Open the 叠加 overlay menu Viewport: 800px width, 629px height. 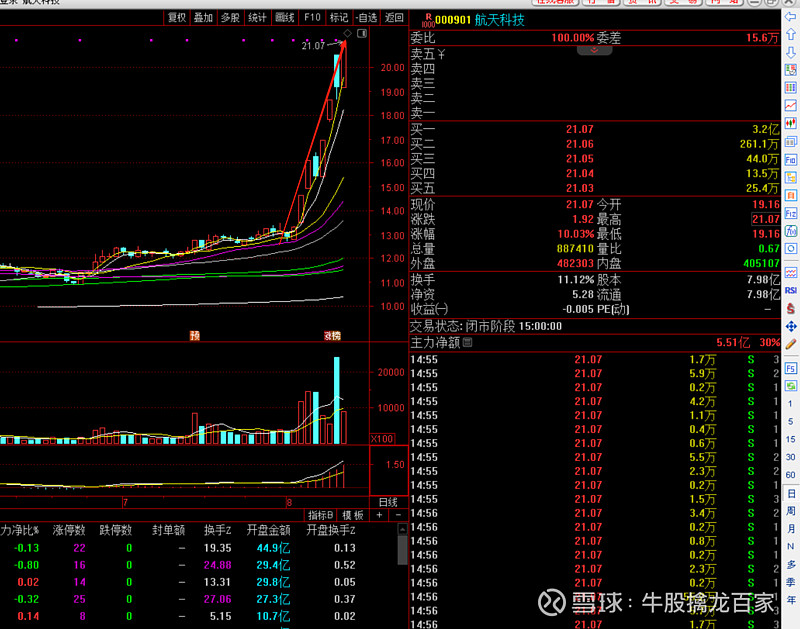(x=203, y=18)
